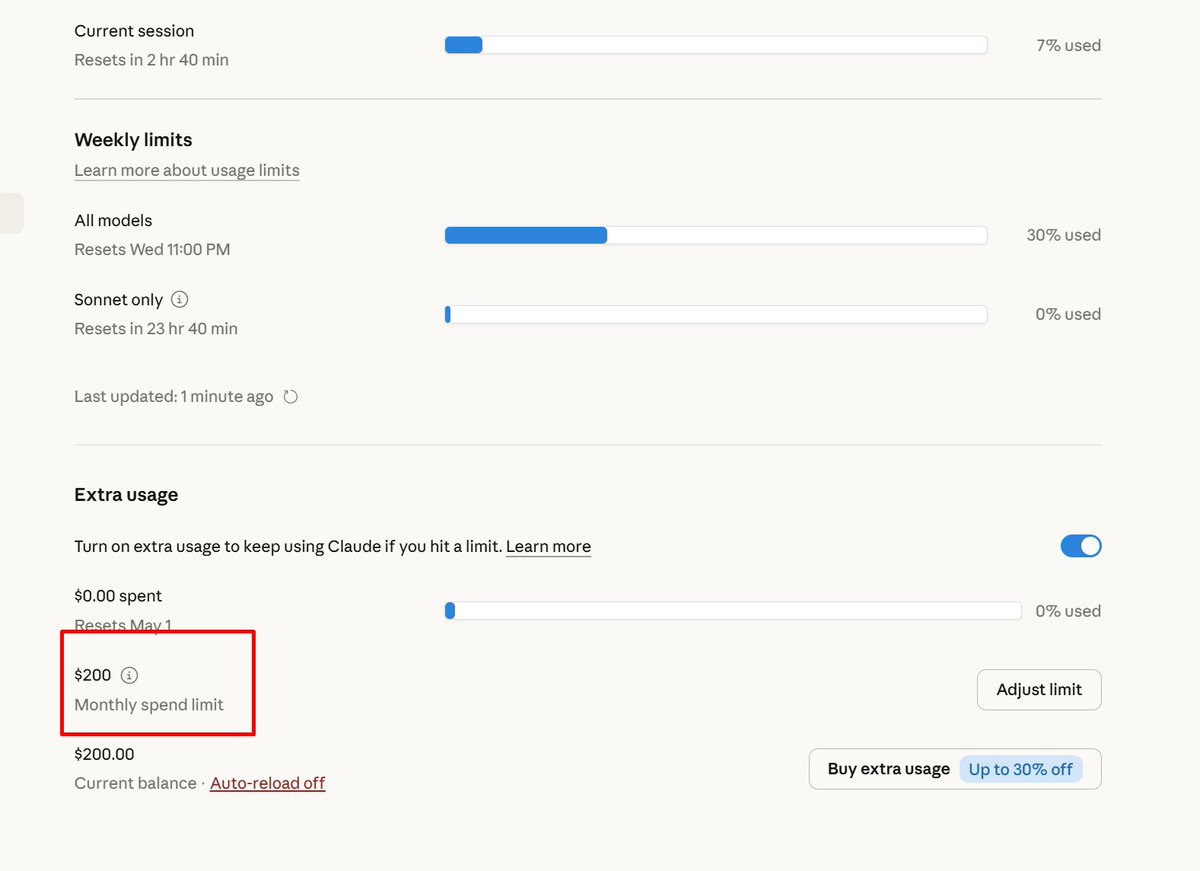Screen dimensions: 1200x871
Task: Click the Last updated: 1 minute ago text
Action: pos(174,397)
